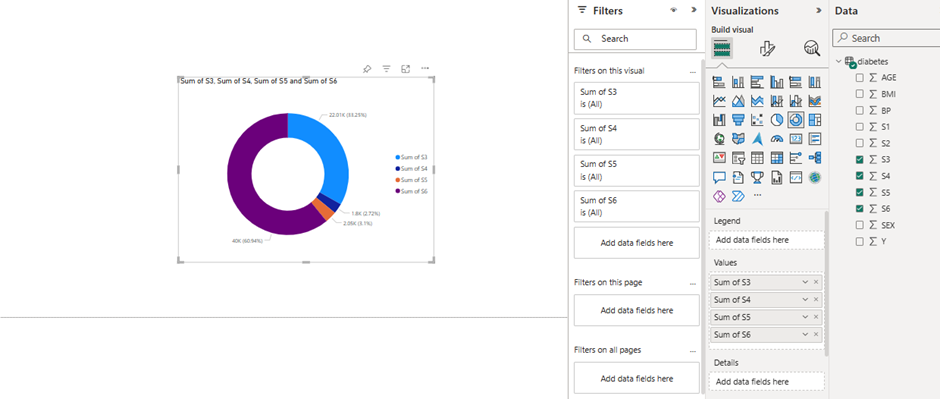Collapse the diabetes table tree

pyautogui.click(x=839, y=61)
